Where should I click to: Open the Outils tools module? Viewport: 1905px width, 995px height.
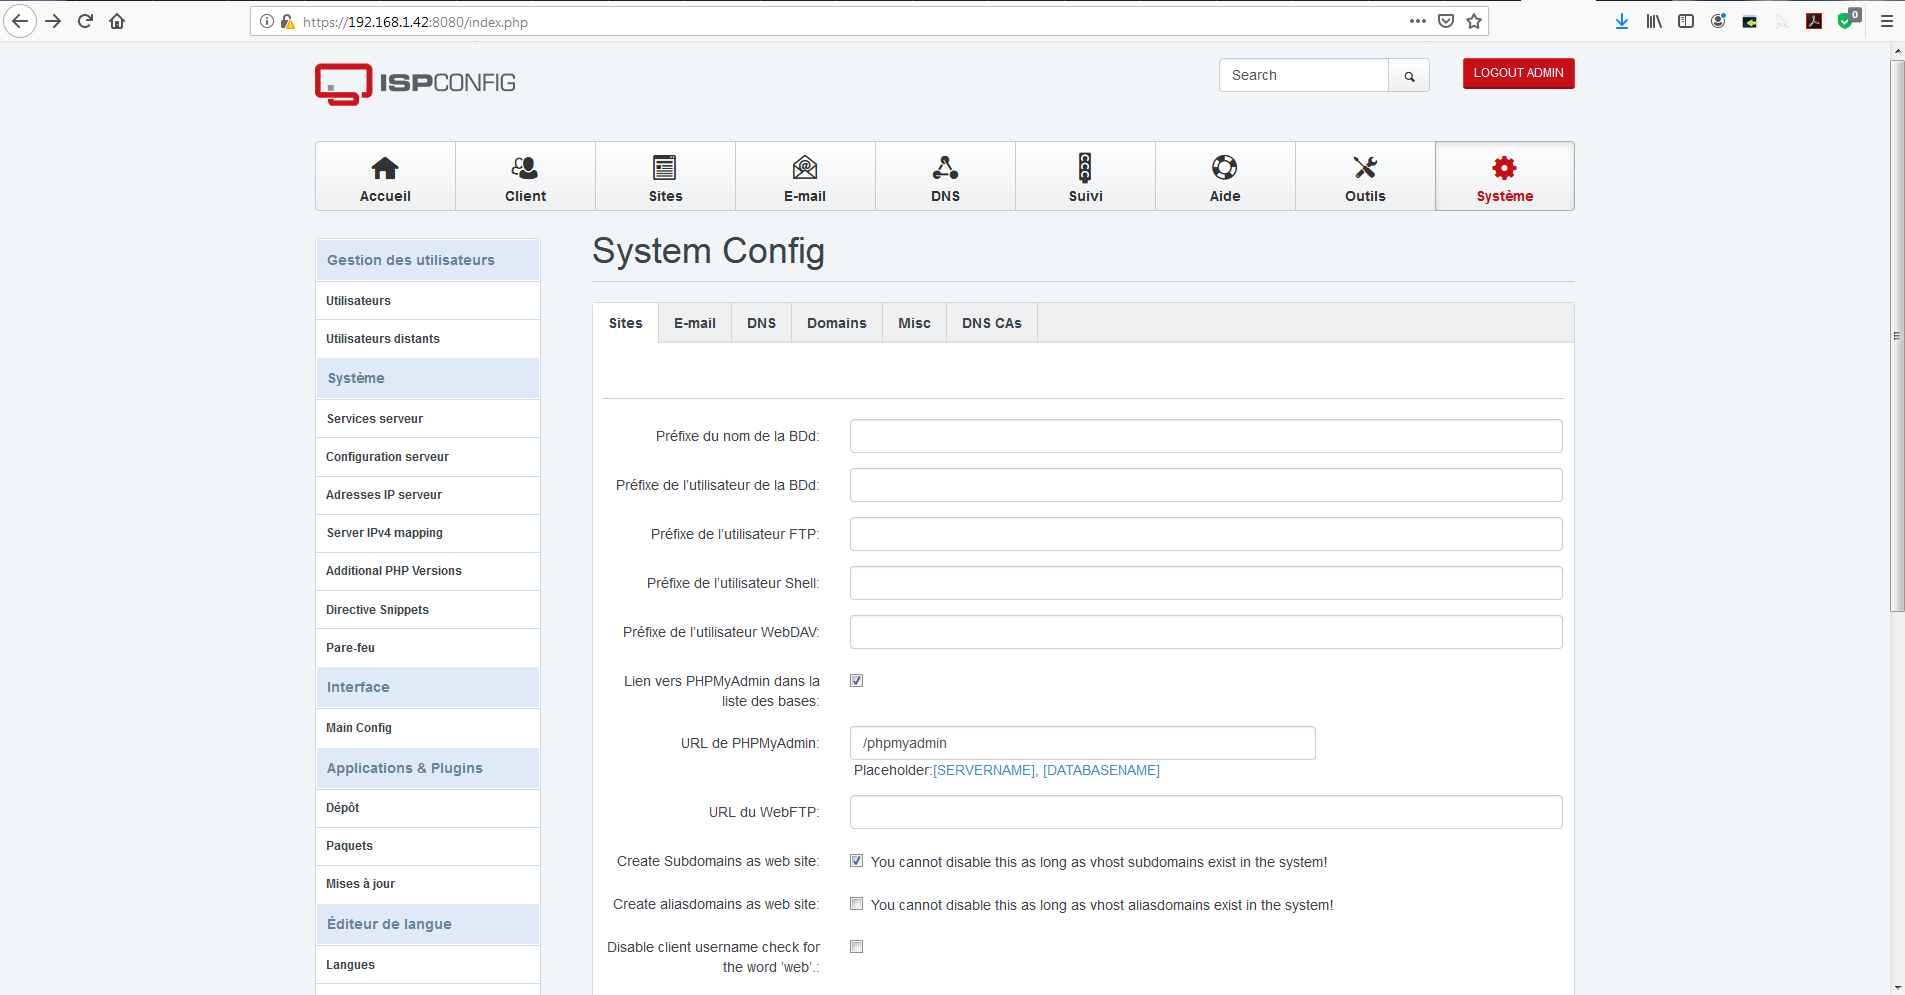[1365, 177]
